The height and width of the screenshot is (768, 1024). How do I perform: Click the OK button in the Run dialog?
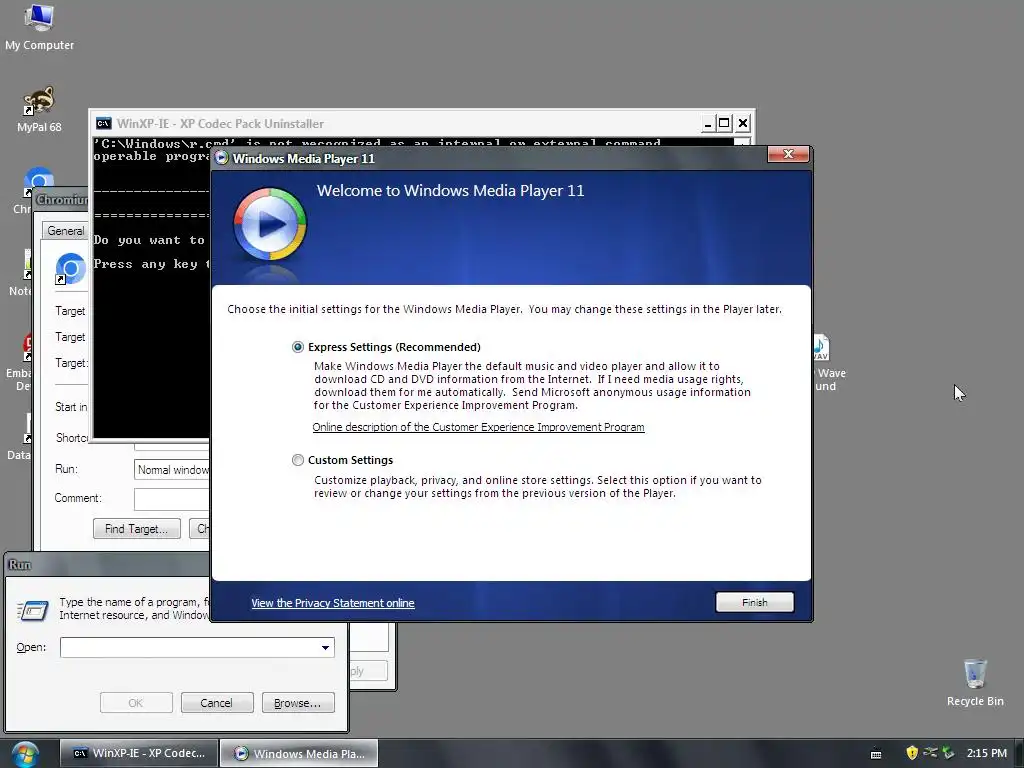136,703
